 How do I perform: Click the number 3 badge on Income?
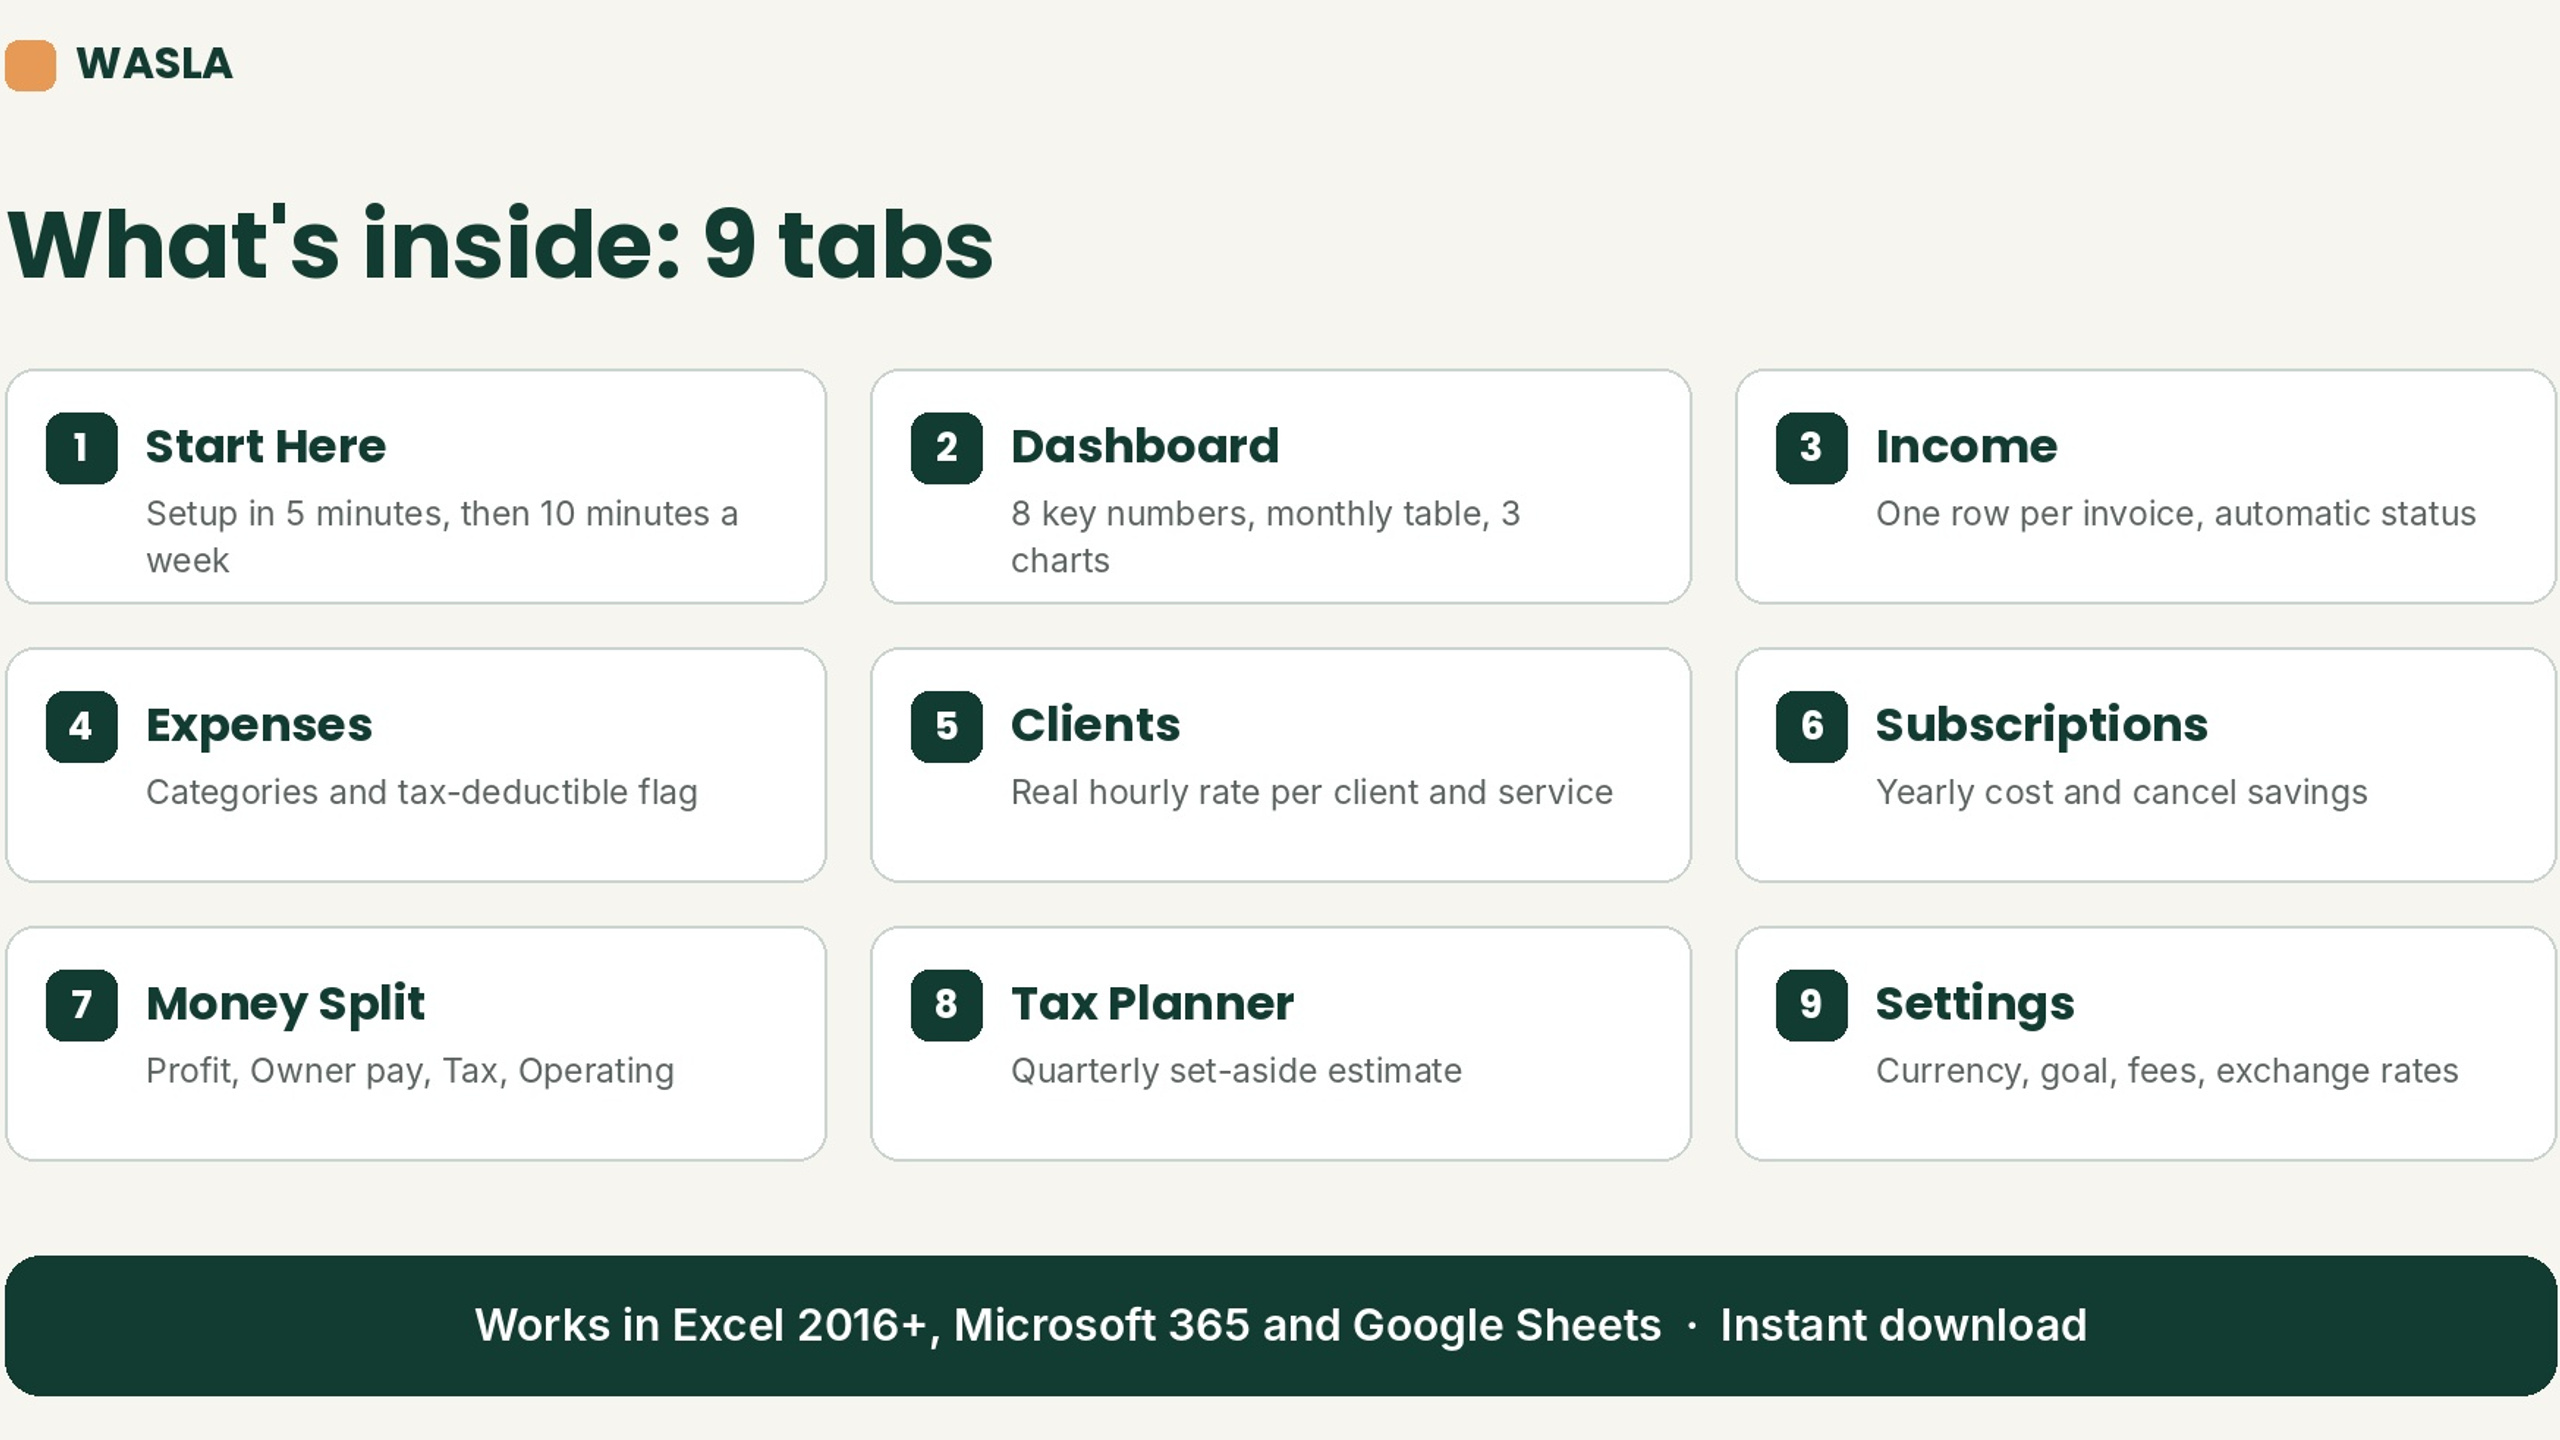[1812, 448]
